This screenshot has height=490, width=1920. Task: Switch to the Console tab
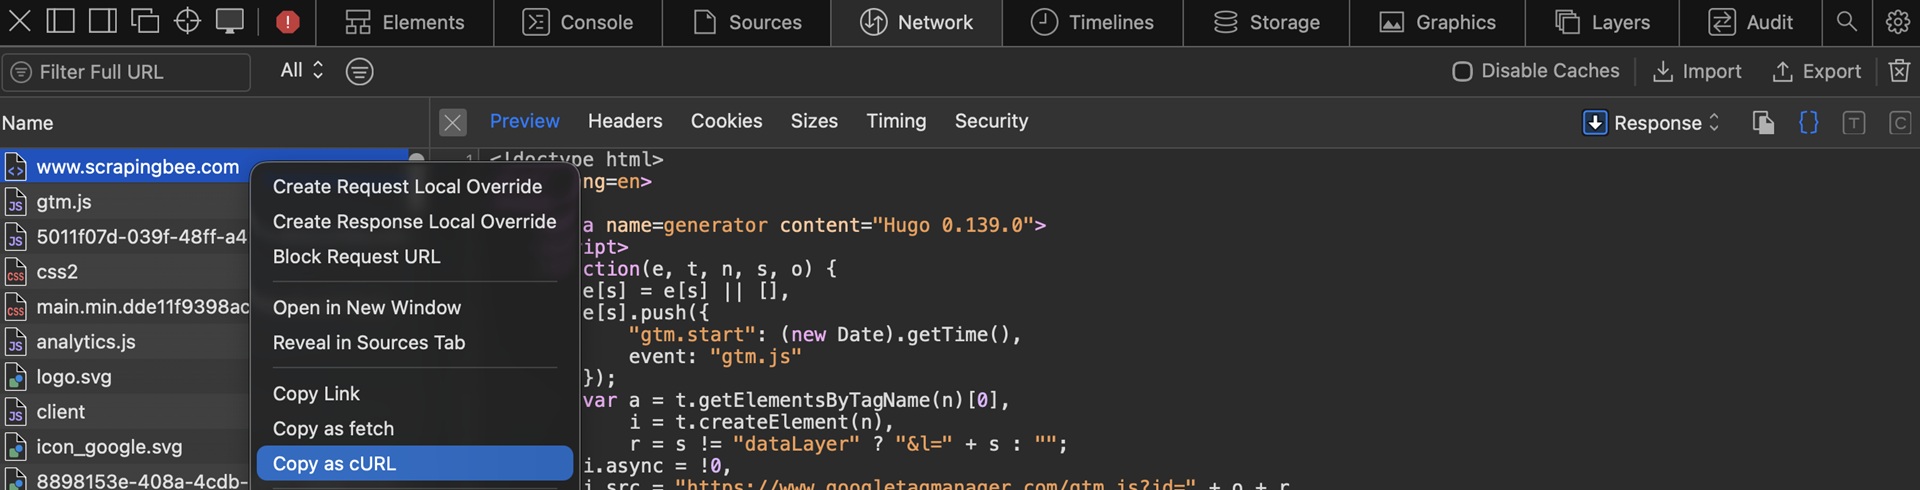578,22
